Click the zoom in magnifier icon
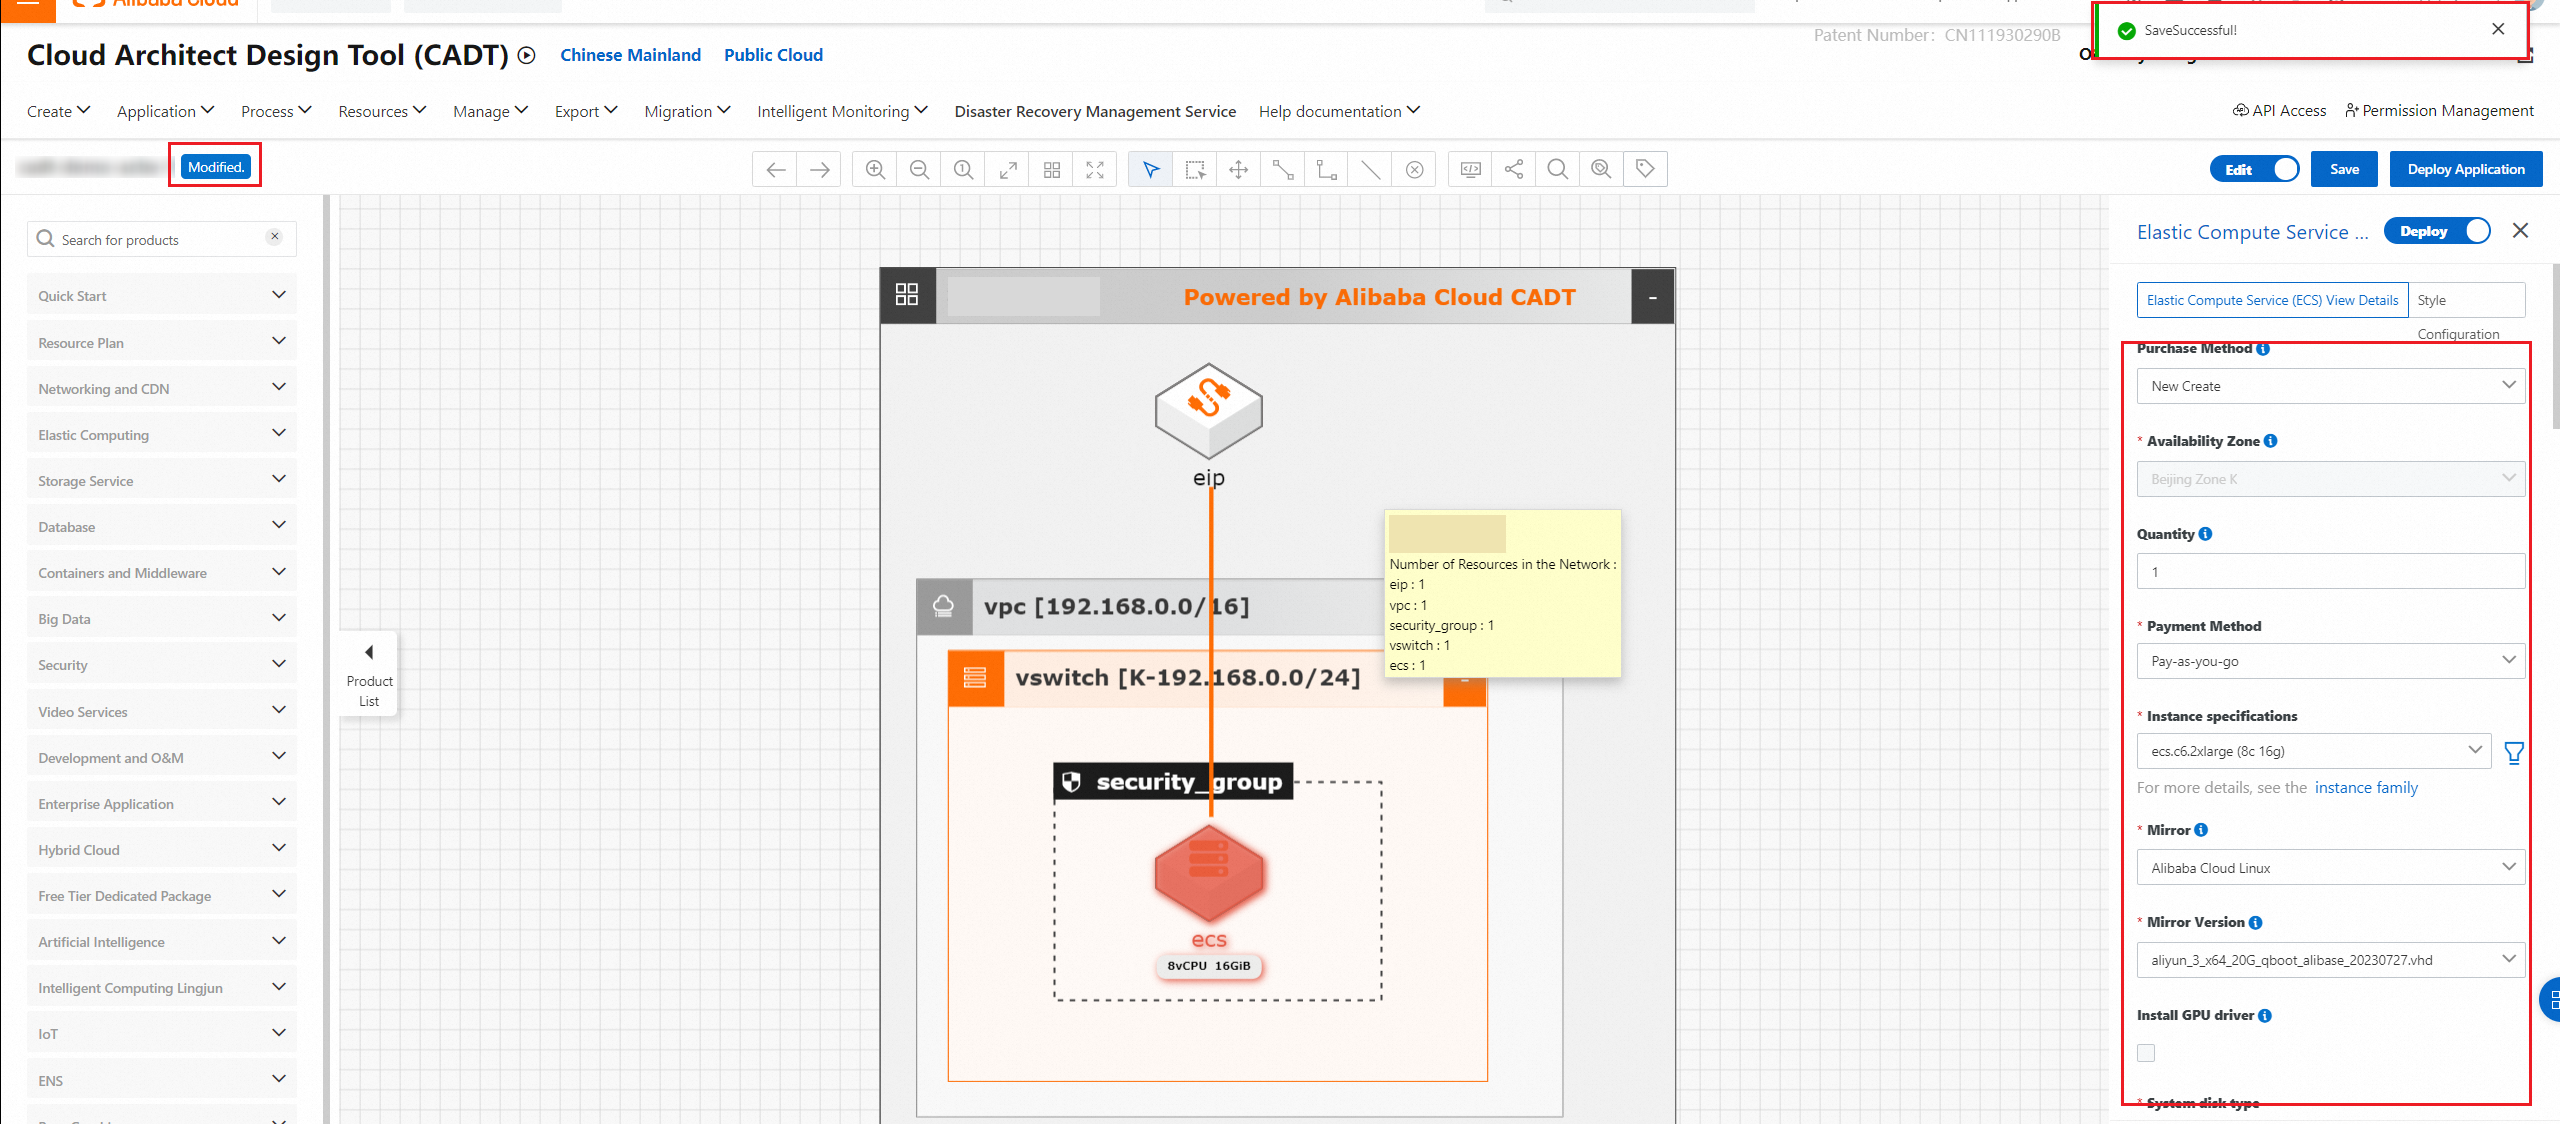The image size is (2560, 1124). (875, 170)
